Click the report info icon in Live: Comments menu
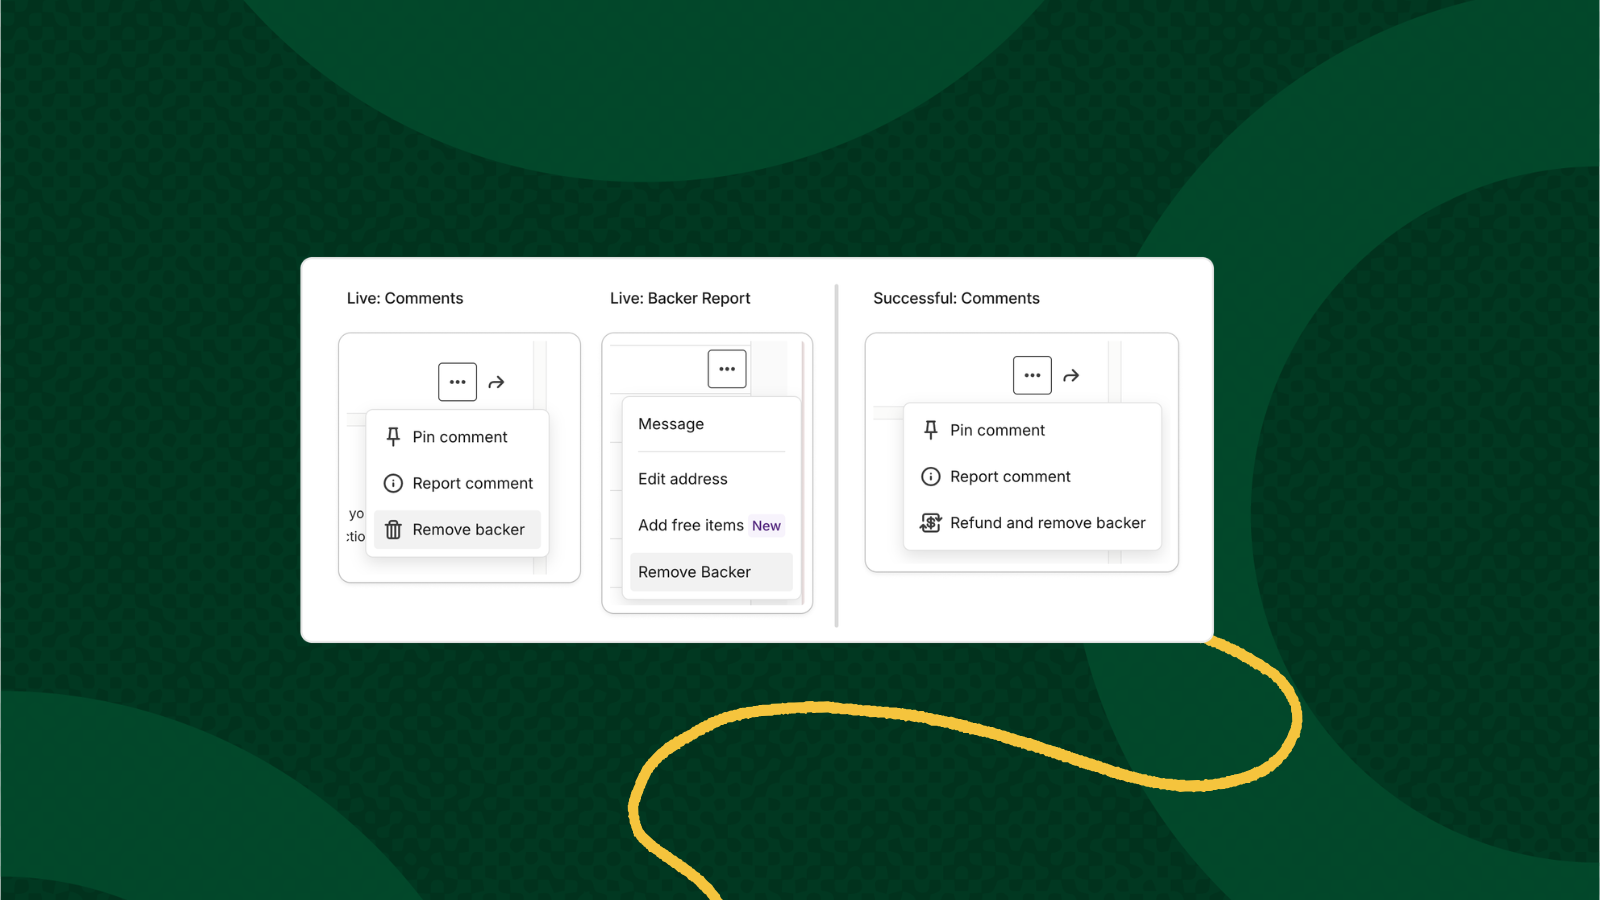This screenshot has width=1600, height=900. pyautogui.click(x=393, y=483)
